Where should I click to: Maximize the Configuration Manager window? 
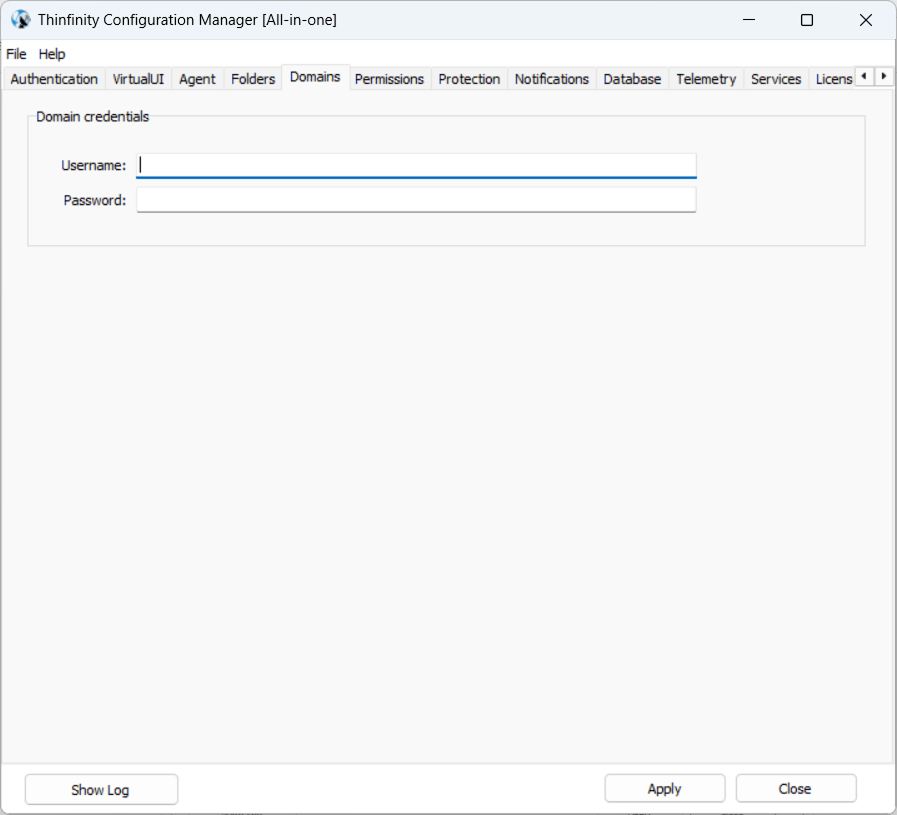pos(807,20)
